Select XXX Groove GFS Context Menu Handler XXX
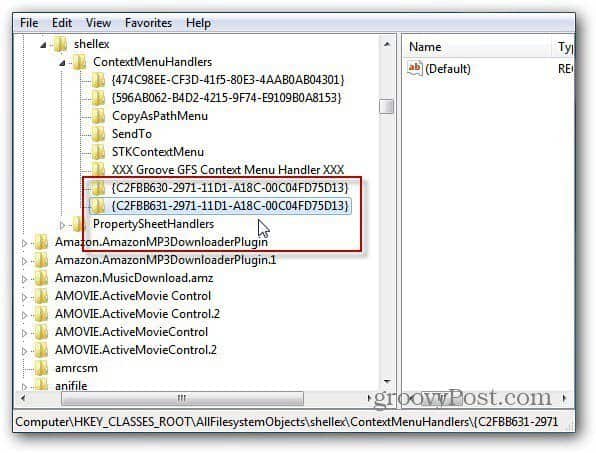596x453 pixels. pos(228,169)
